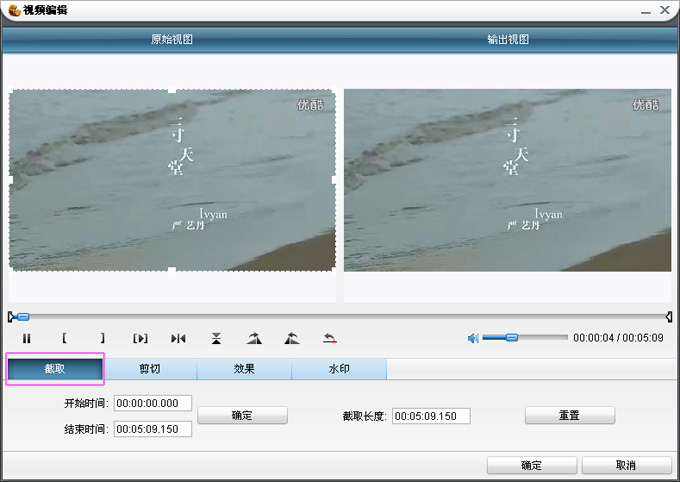Screen dimensions: 680x482
Task: Click the 取消 button
Action: point(626,466)
